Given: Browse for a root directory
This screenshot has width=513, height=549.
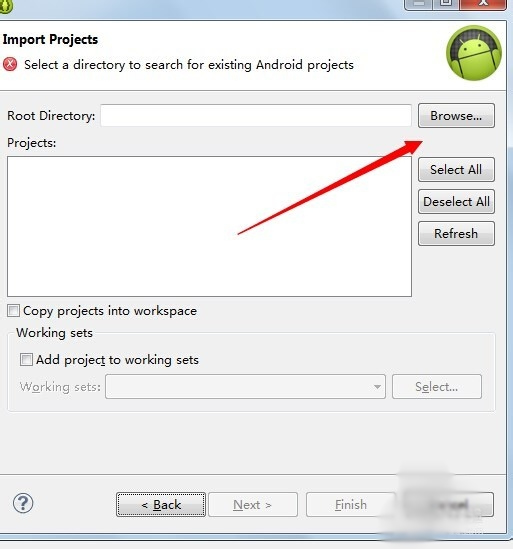Looking at the screenshot, I should coord(456,116).
